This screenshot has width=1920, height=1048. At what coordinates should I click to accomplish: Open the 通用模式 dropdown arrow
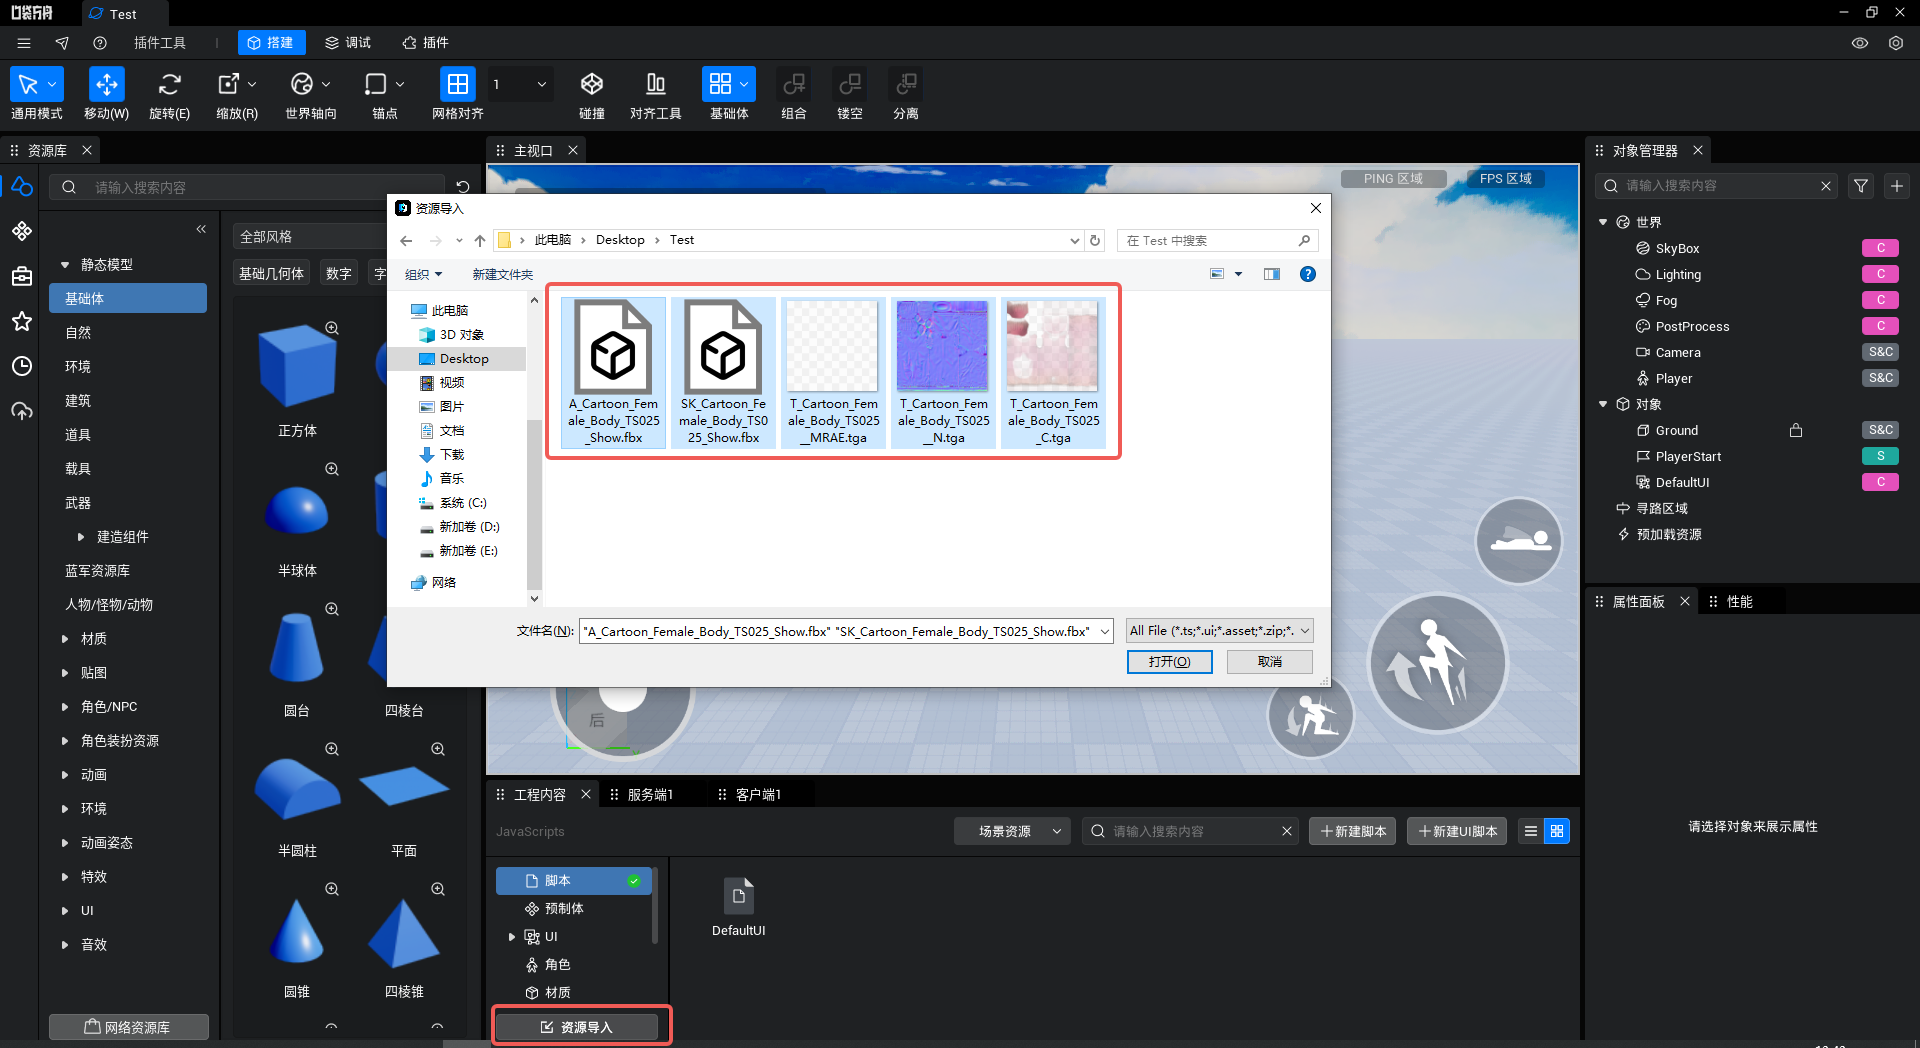click(x=53, y=84)
